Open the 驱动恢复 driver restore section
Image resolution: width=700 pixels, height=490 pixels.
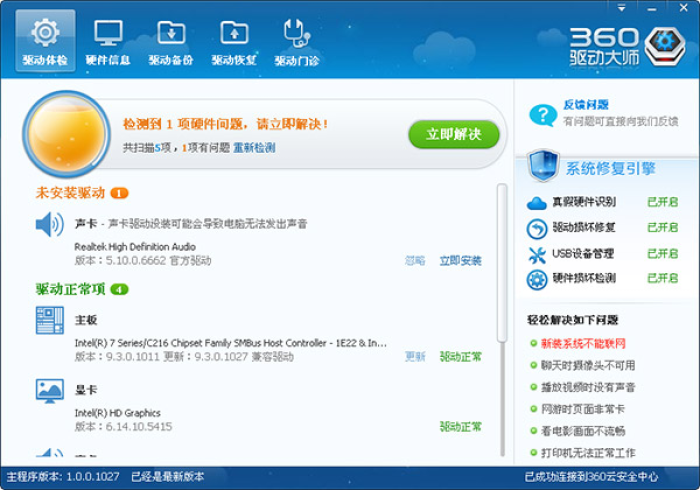(x=234, y=41)
